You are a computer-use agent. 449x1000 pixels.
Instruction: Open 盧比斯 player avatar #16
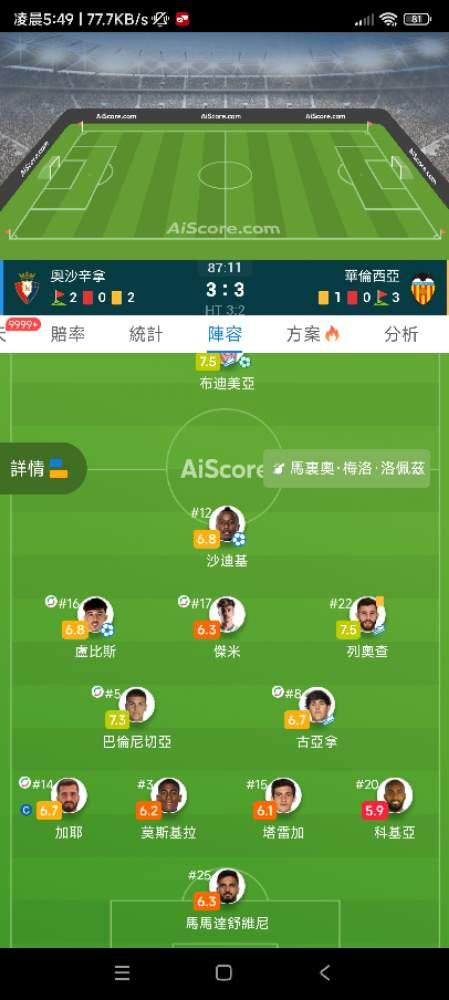(96, 614)
